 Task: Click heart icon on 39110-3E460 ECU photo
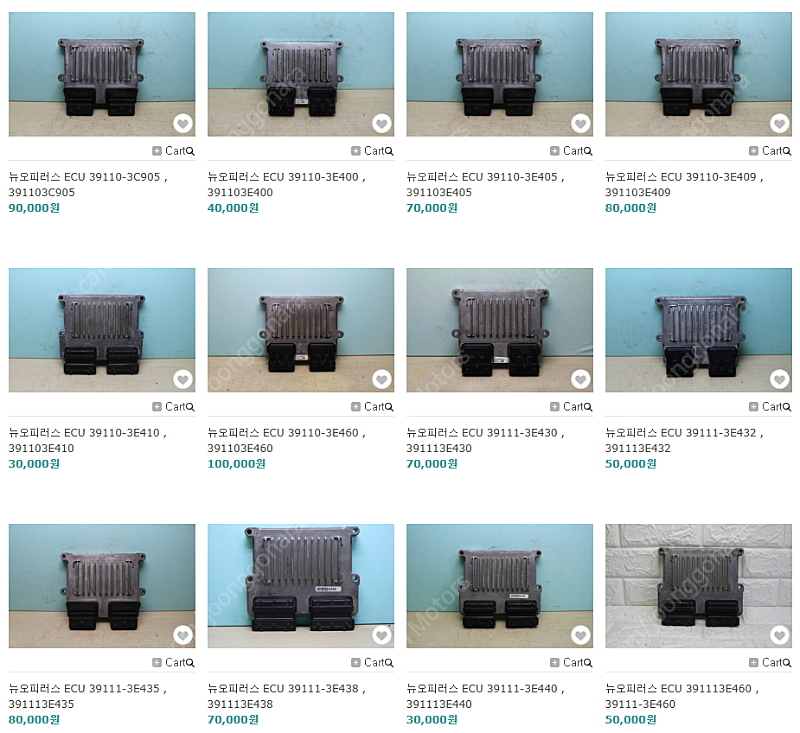pos(382,379)
